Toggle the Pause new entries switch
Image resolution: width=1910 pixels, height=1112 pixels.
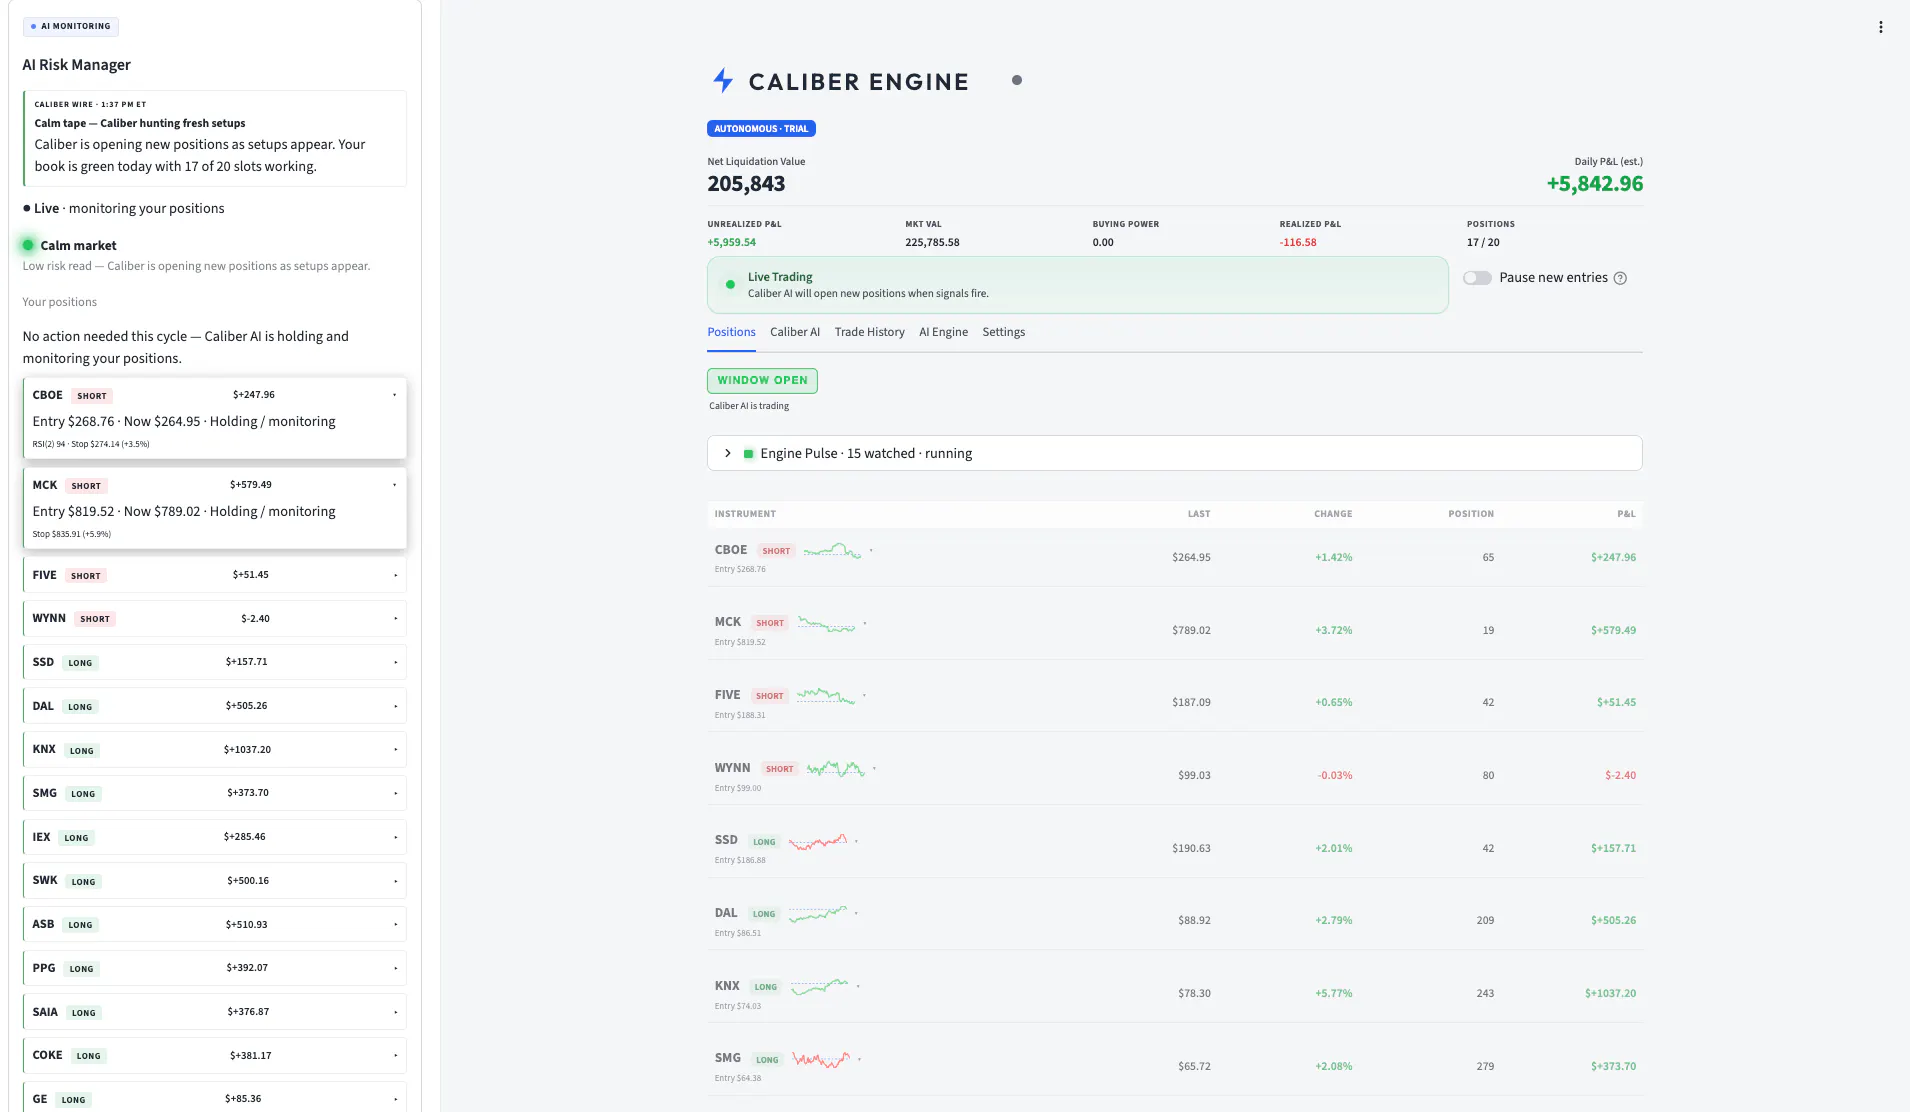pos(1477,278)
